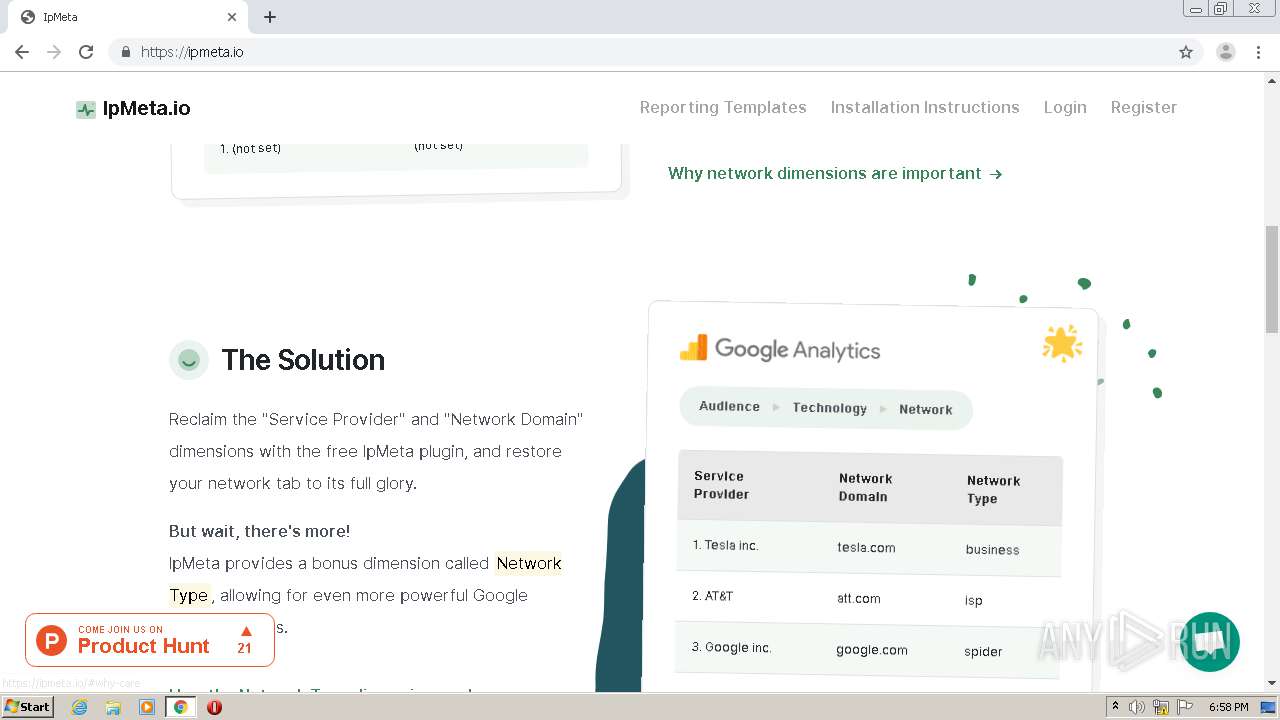Click the taskbar clock showing 6:58 PM
Viewport: 1280px width, 720px height.
click(x=1228, y=707)
